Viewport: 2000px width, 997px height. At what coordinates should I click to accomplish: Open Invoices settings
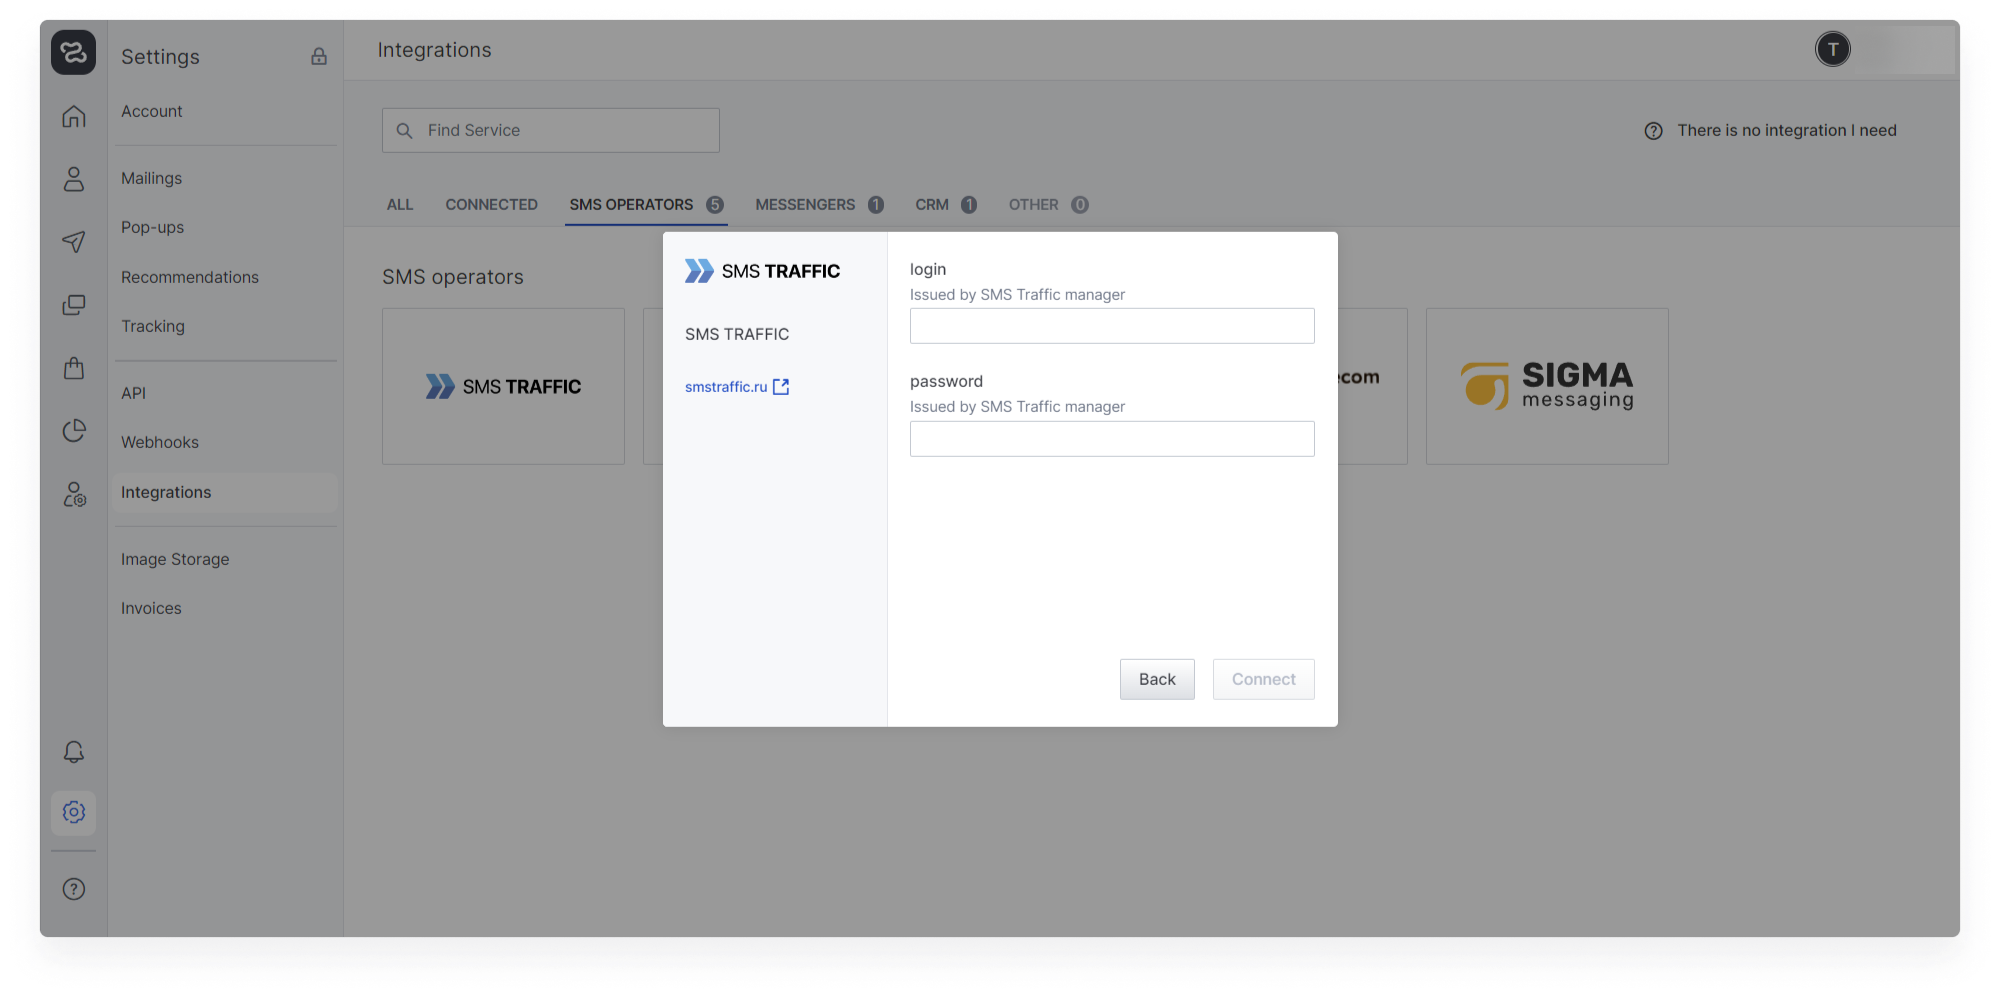(x=151, y=608)
